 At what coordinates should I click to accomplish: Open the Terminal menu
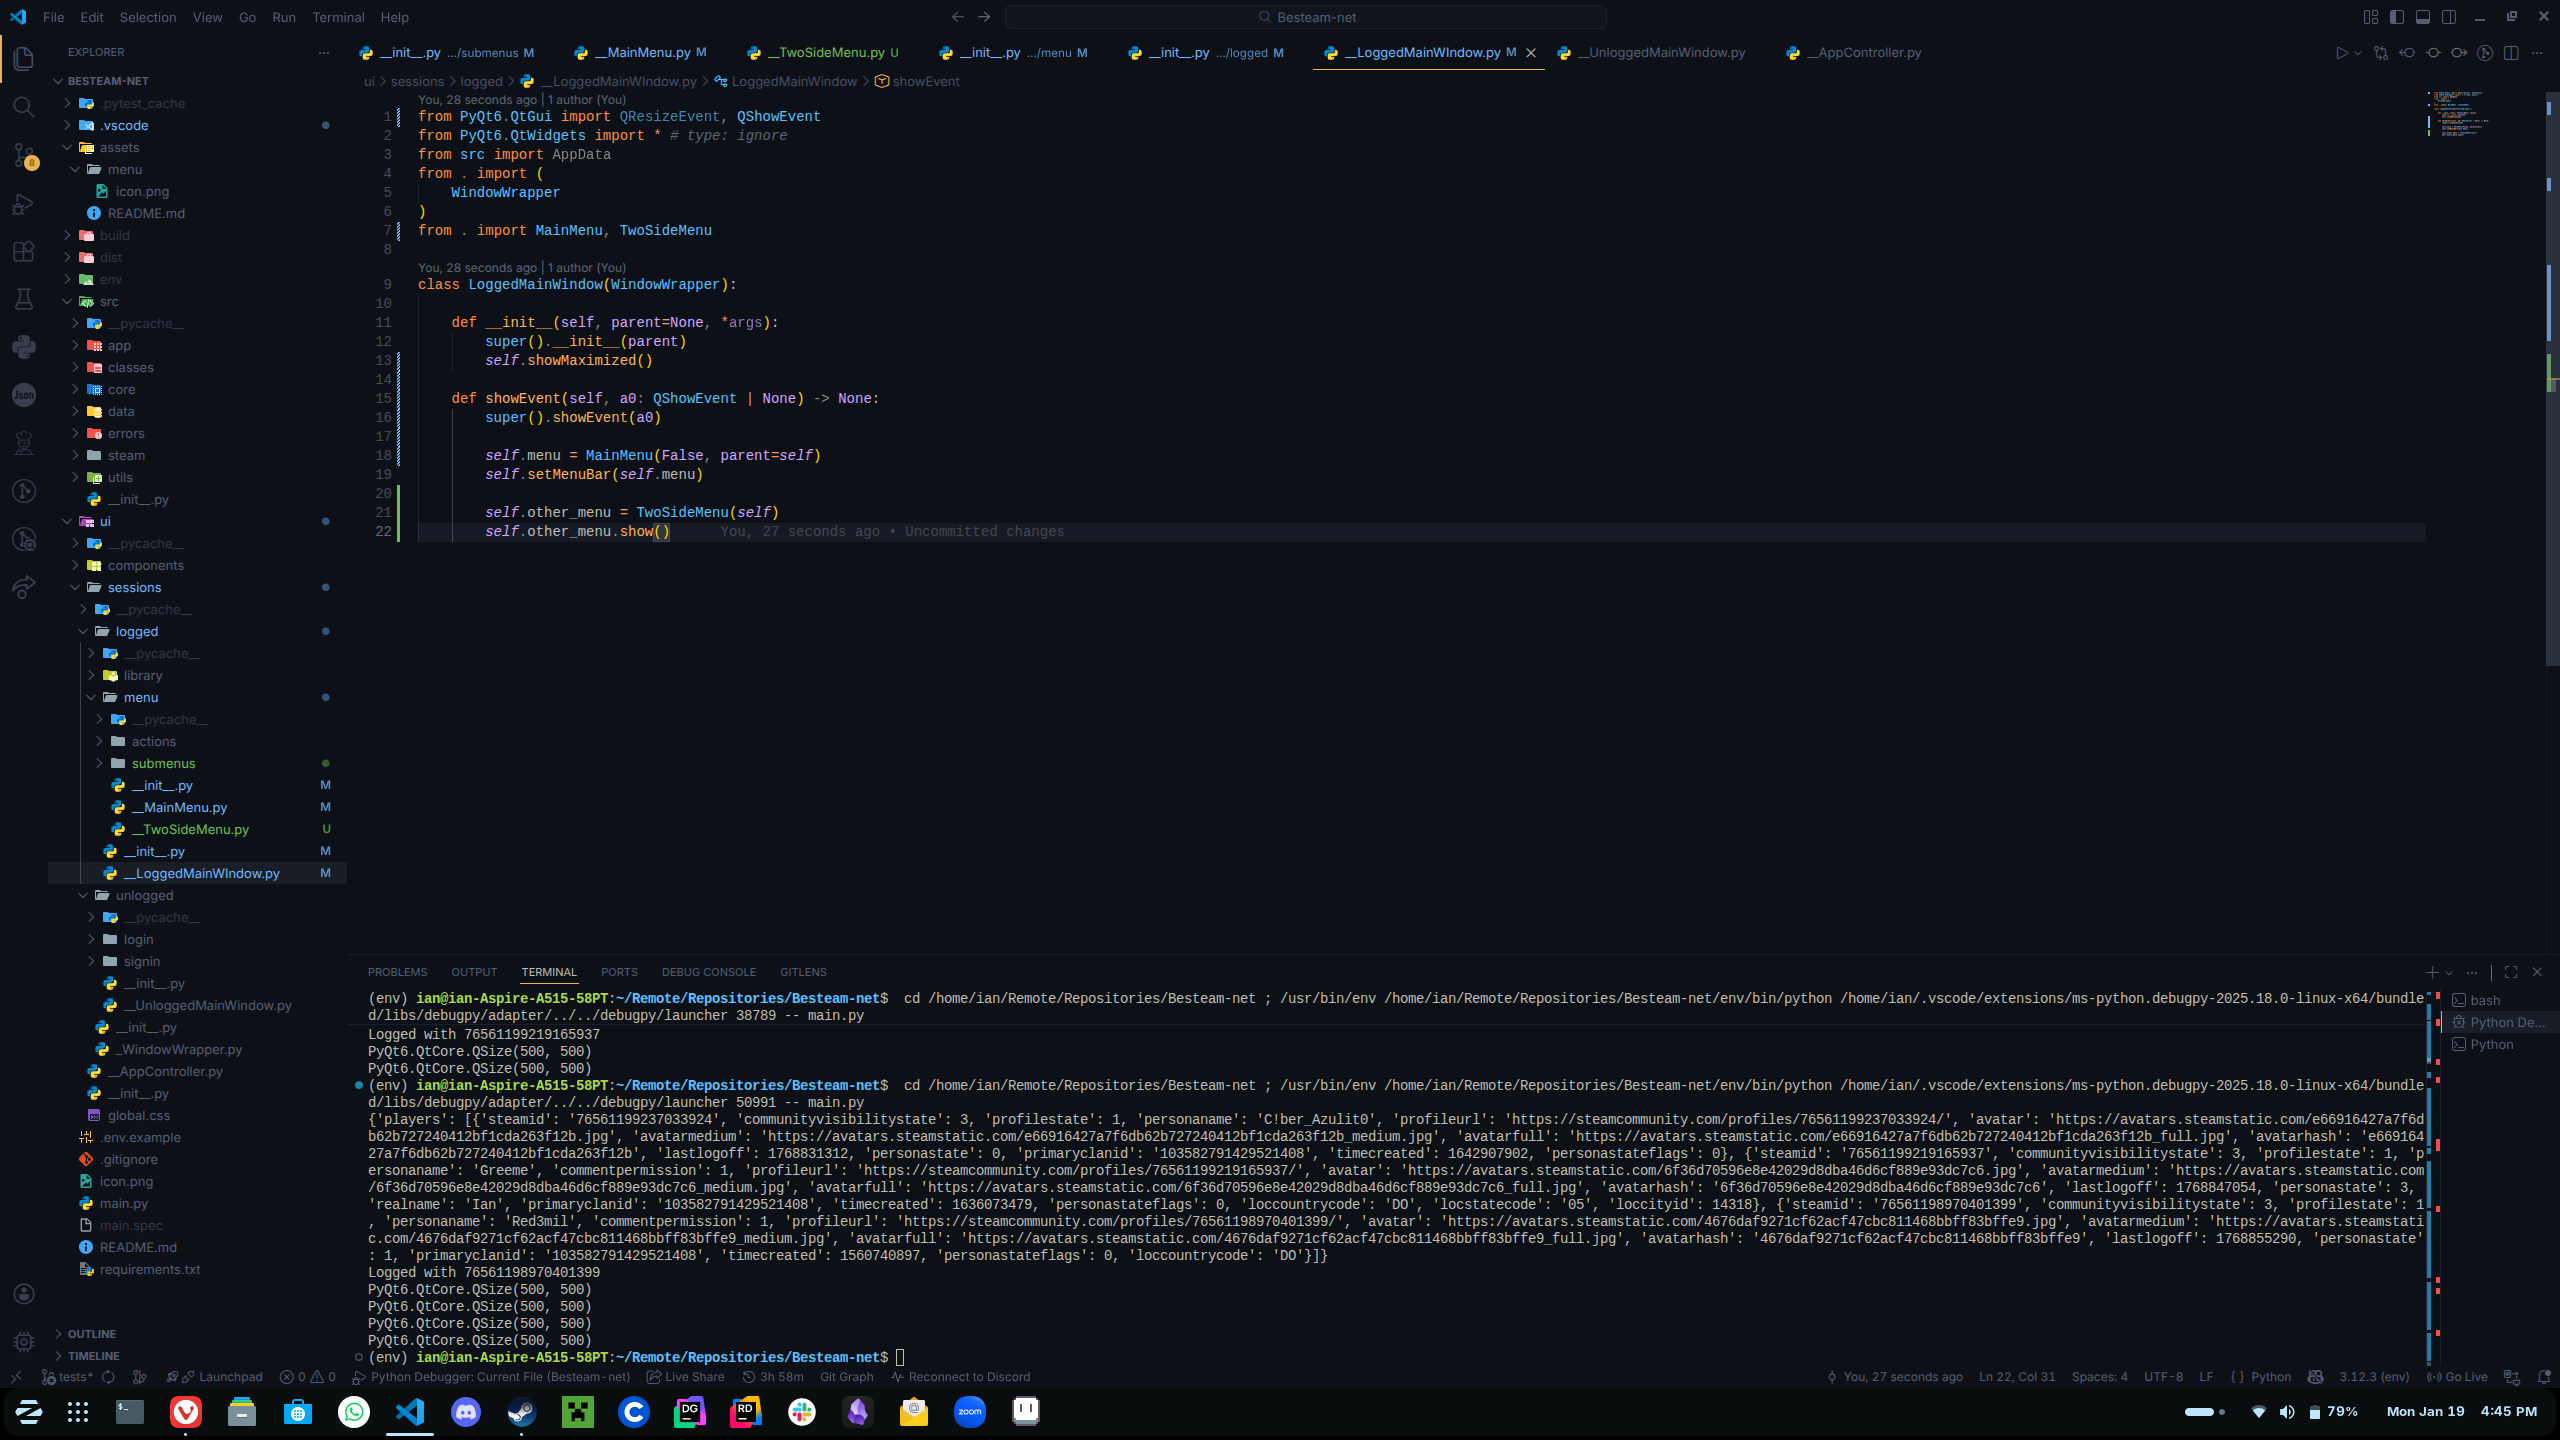338,17
